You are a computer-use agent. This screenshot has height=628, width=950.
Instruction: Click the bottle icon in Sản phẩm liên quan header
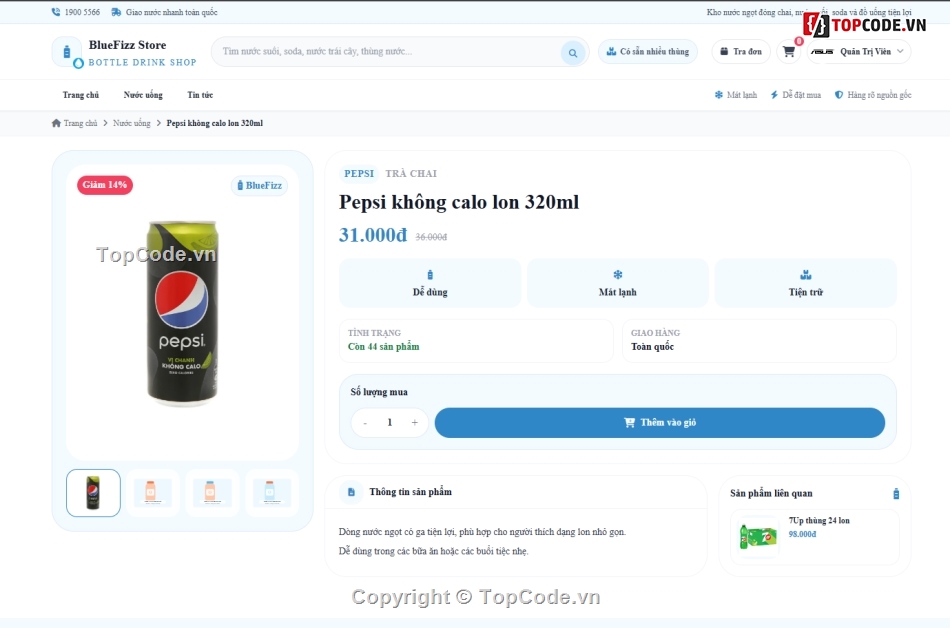tap(896, 494)
